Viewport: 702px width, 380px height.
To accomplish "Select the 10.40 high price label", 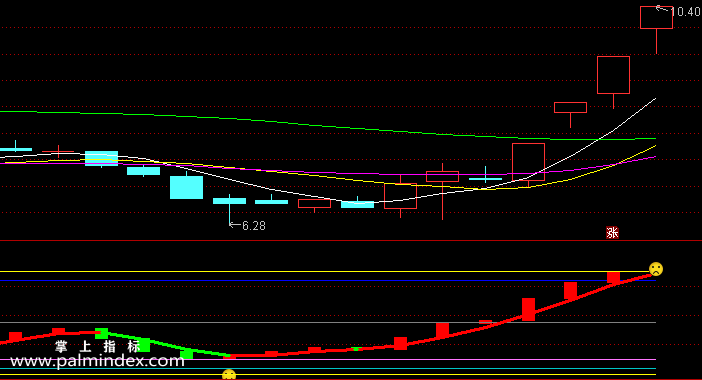I will tap(685, 12).
